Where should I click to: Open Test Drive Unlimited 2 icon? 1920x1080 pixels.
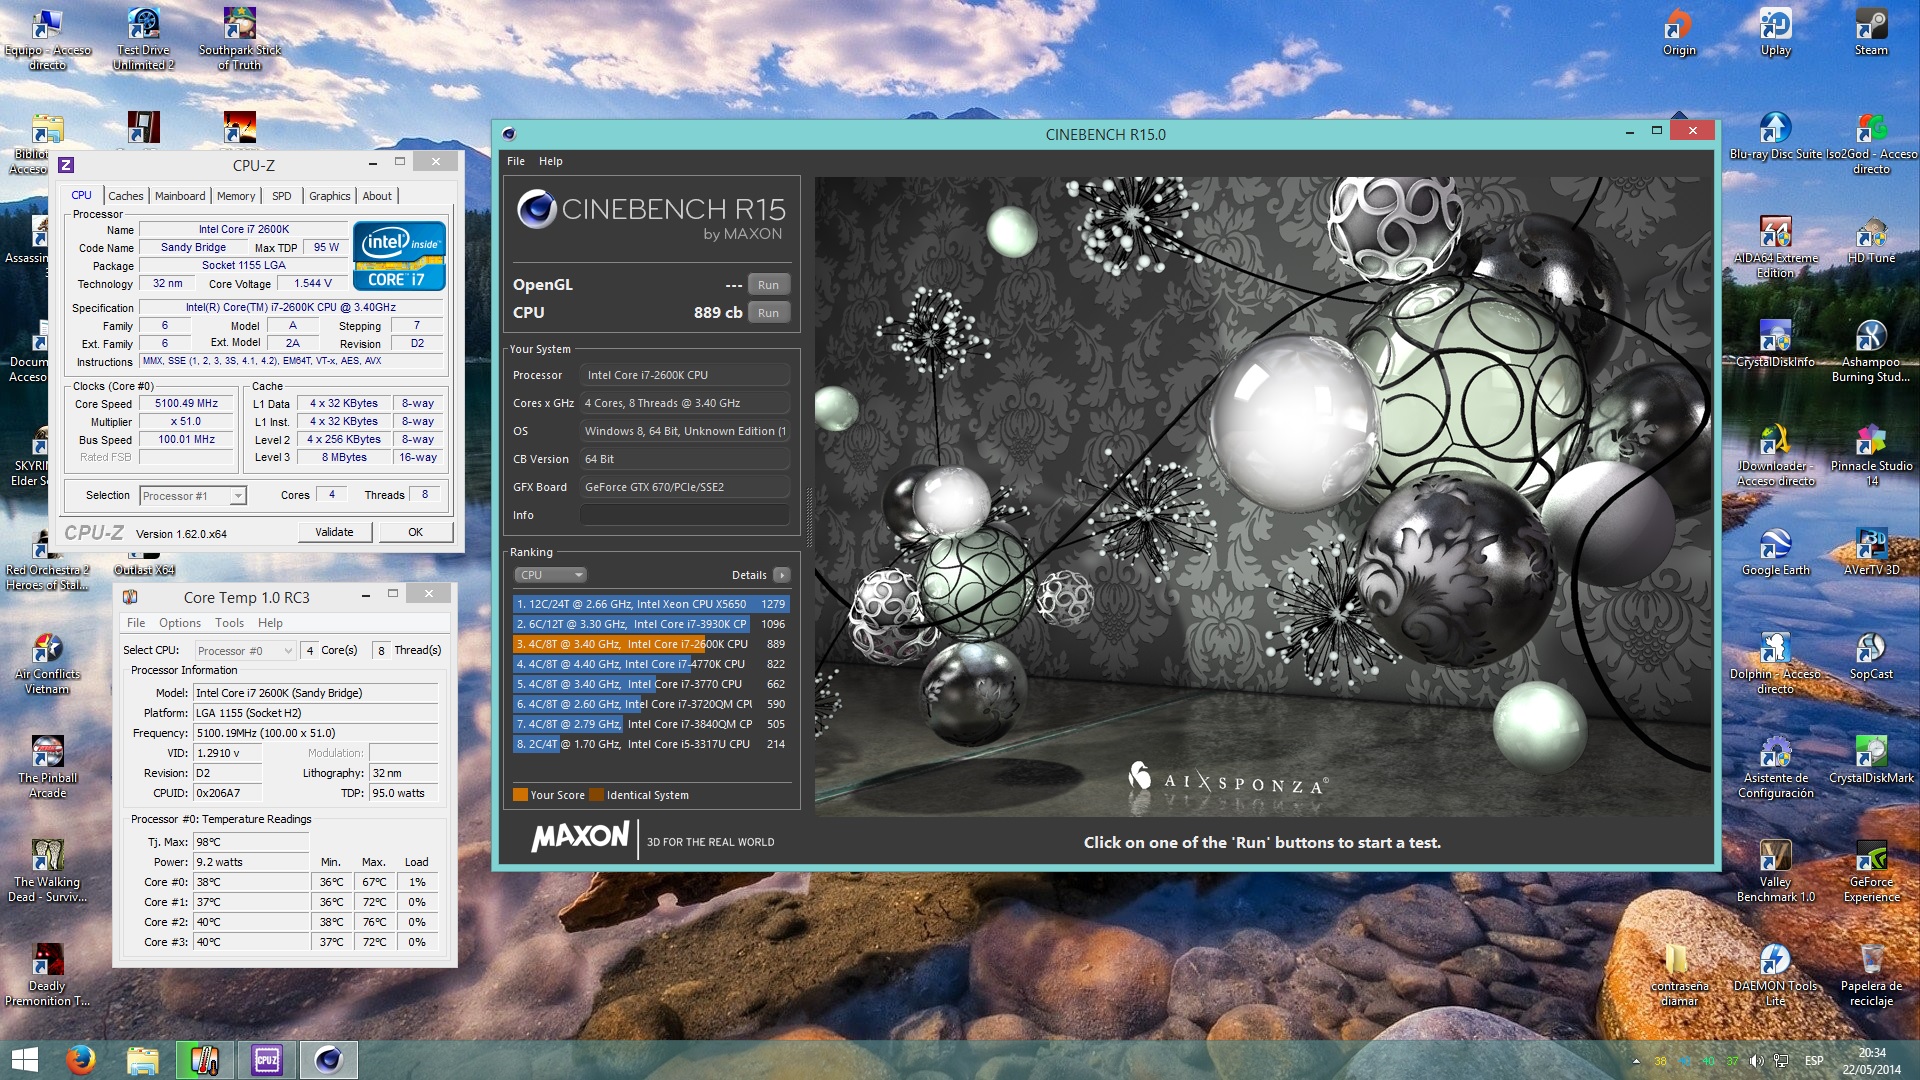(x=143, y=40)
